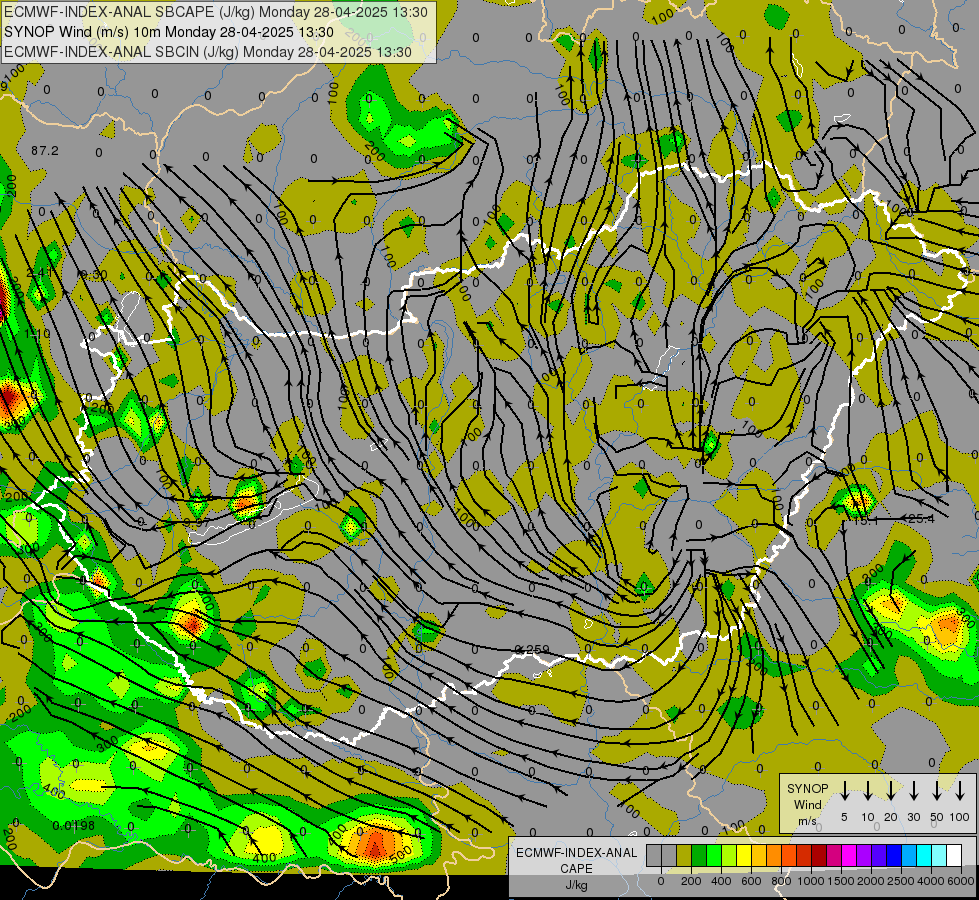Pick the cyan swatch left of 4000 tick
The width and height of the screenshot is (979, 900).
[x=924, y=855]
